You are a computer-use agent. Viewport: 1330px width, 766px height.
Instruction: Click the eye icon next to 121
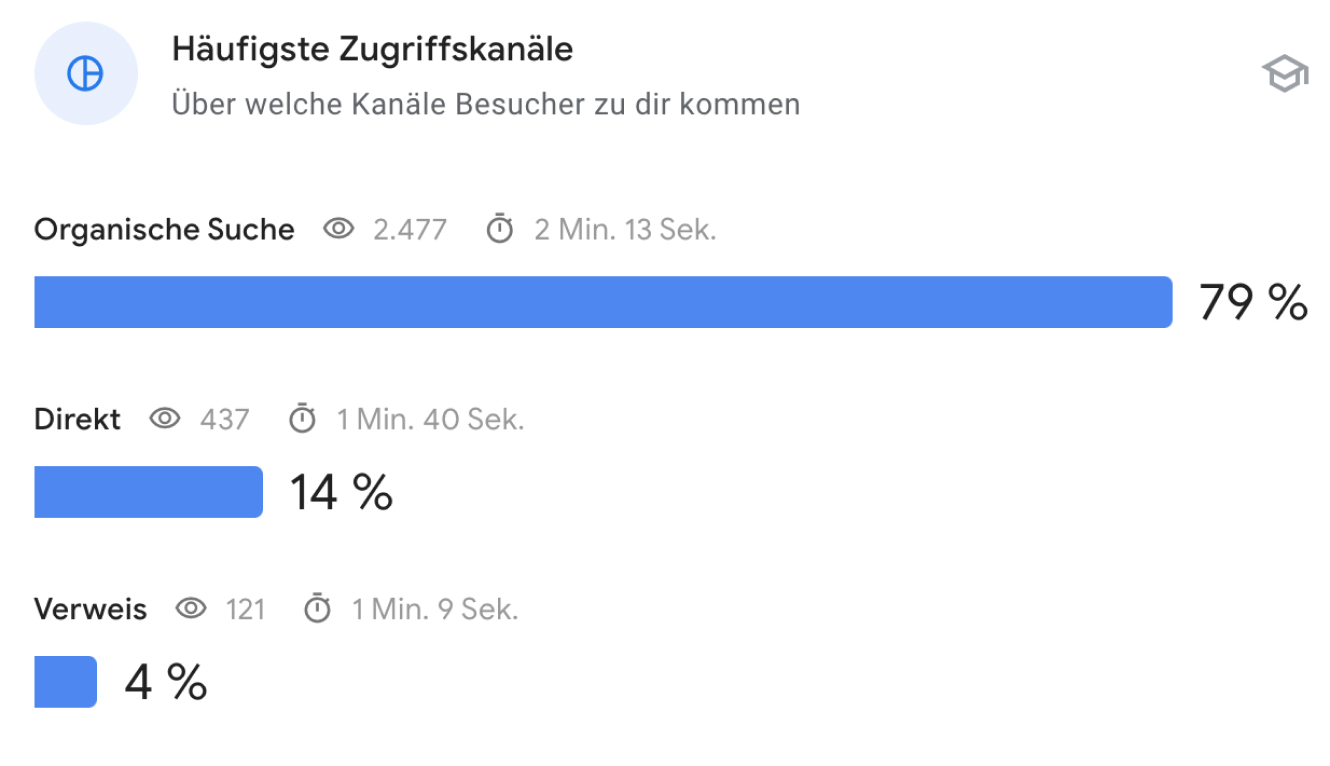click(x=191, y=609)
